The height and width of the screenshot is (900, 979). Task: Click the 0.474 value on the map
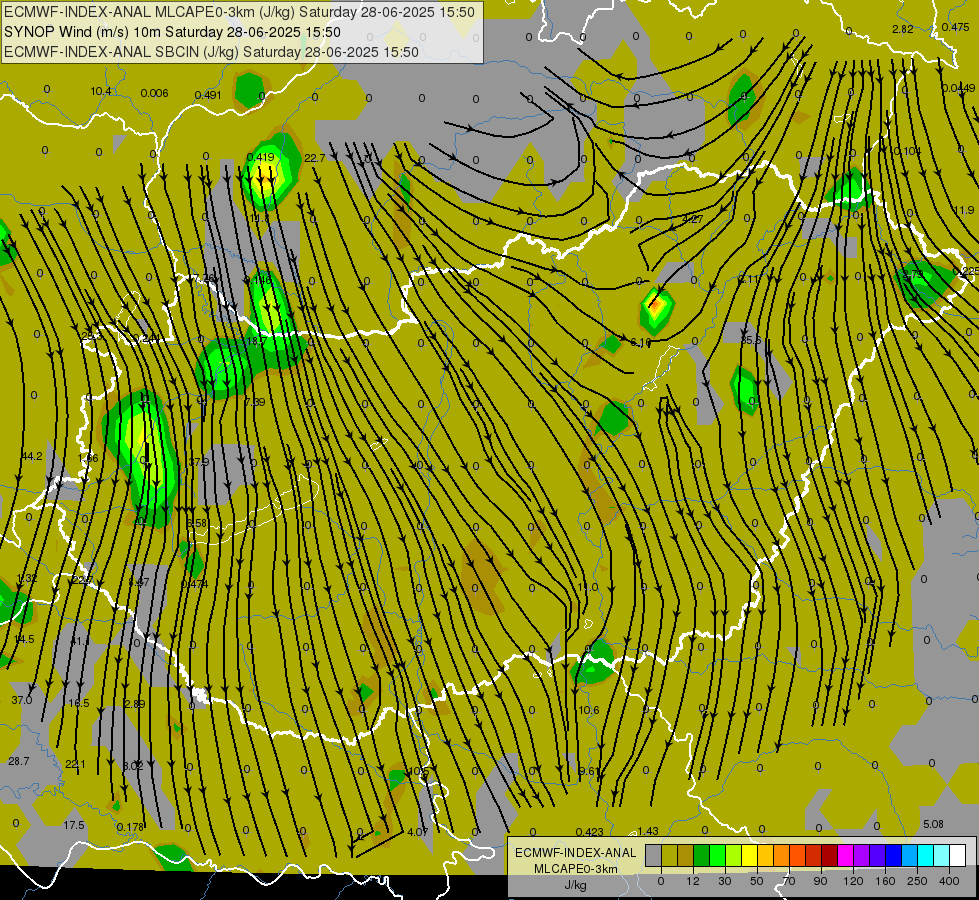[x=194, y=584]
